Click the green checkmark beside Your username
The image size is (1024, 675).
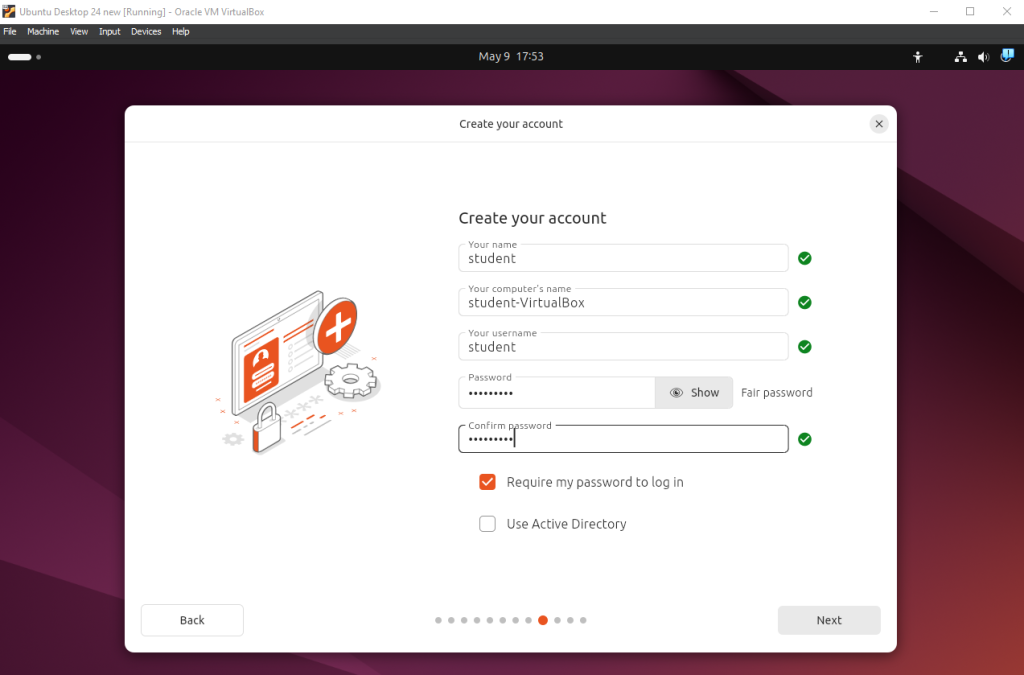805,347
